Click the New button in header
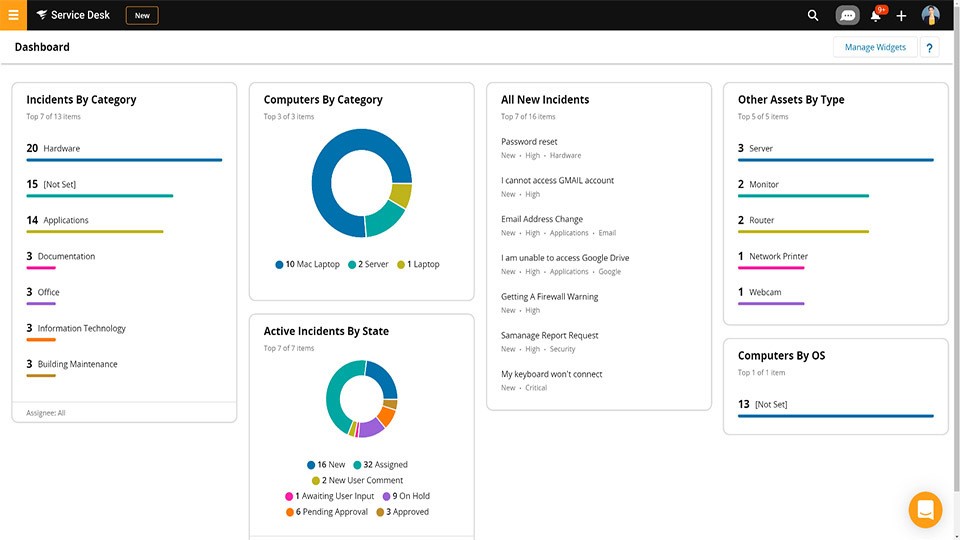 point(142,15)
